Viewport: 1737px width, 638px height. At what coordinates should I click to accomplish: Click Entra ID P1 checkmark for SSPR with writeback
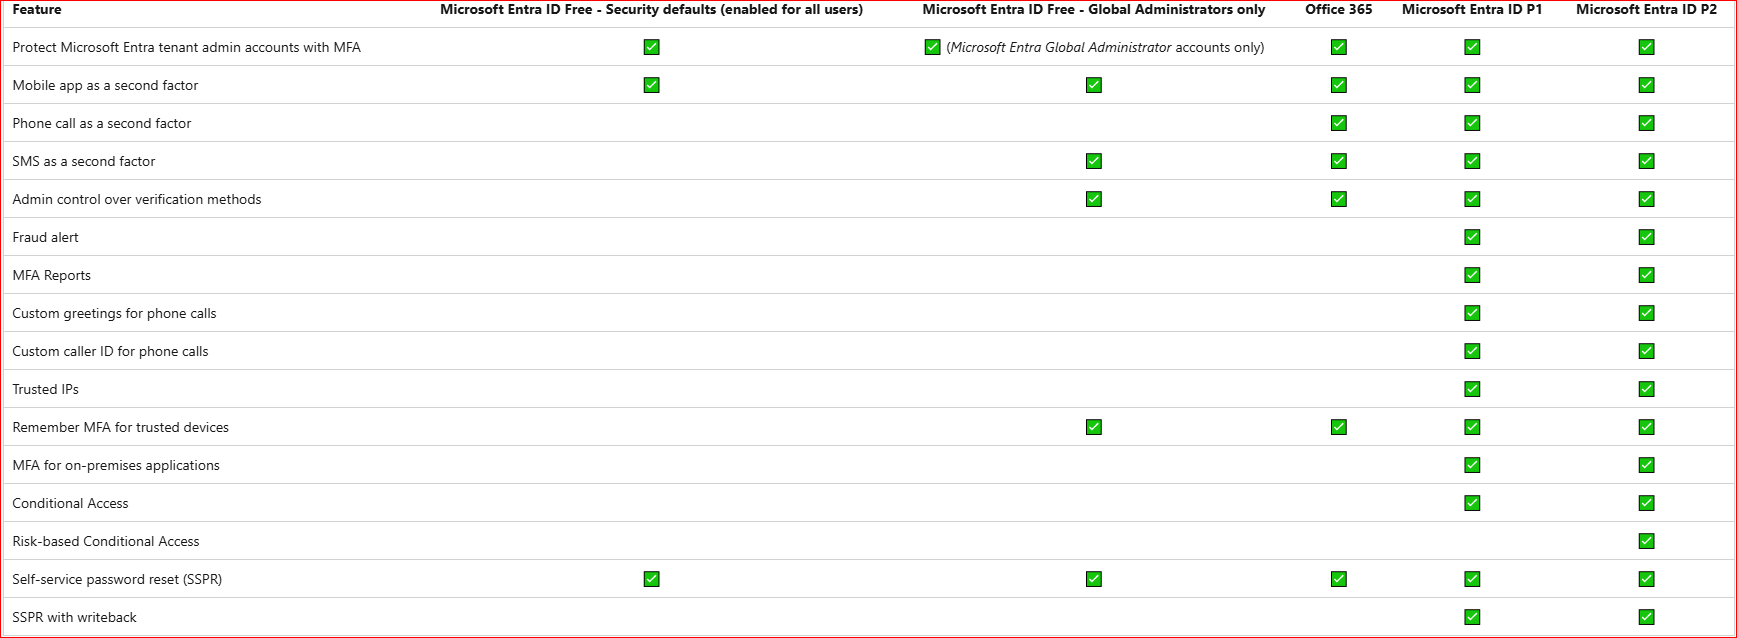click(1472, 617)
